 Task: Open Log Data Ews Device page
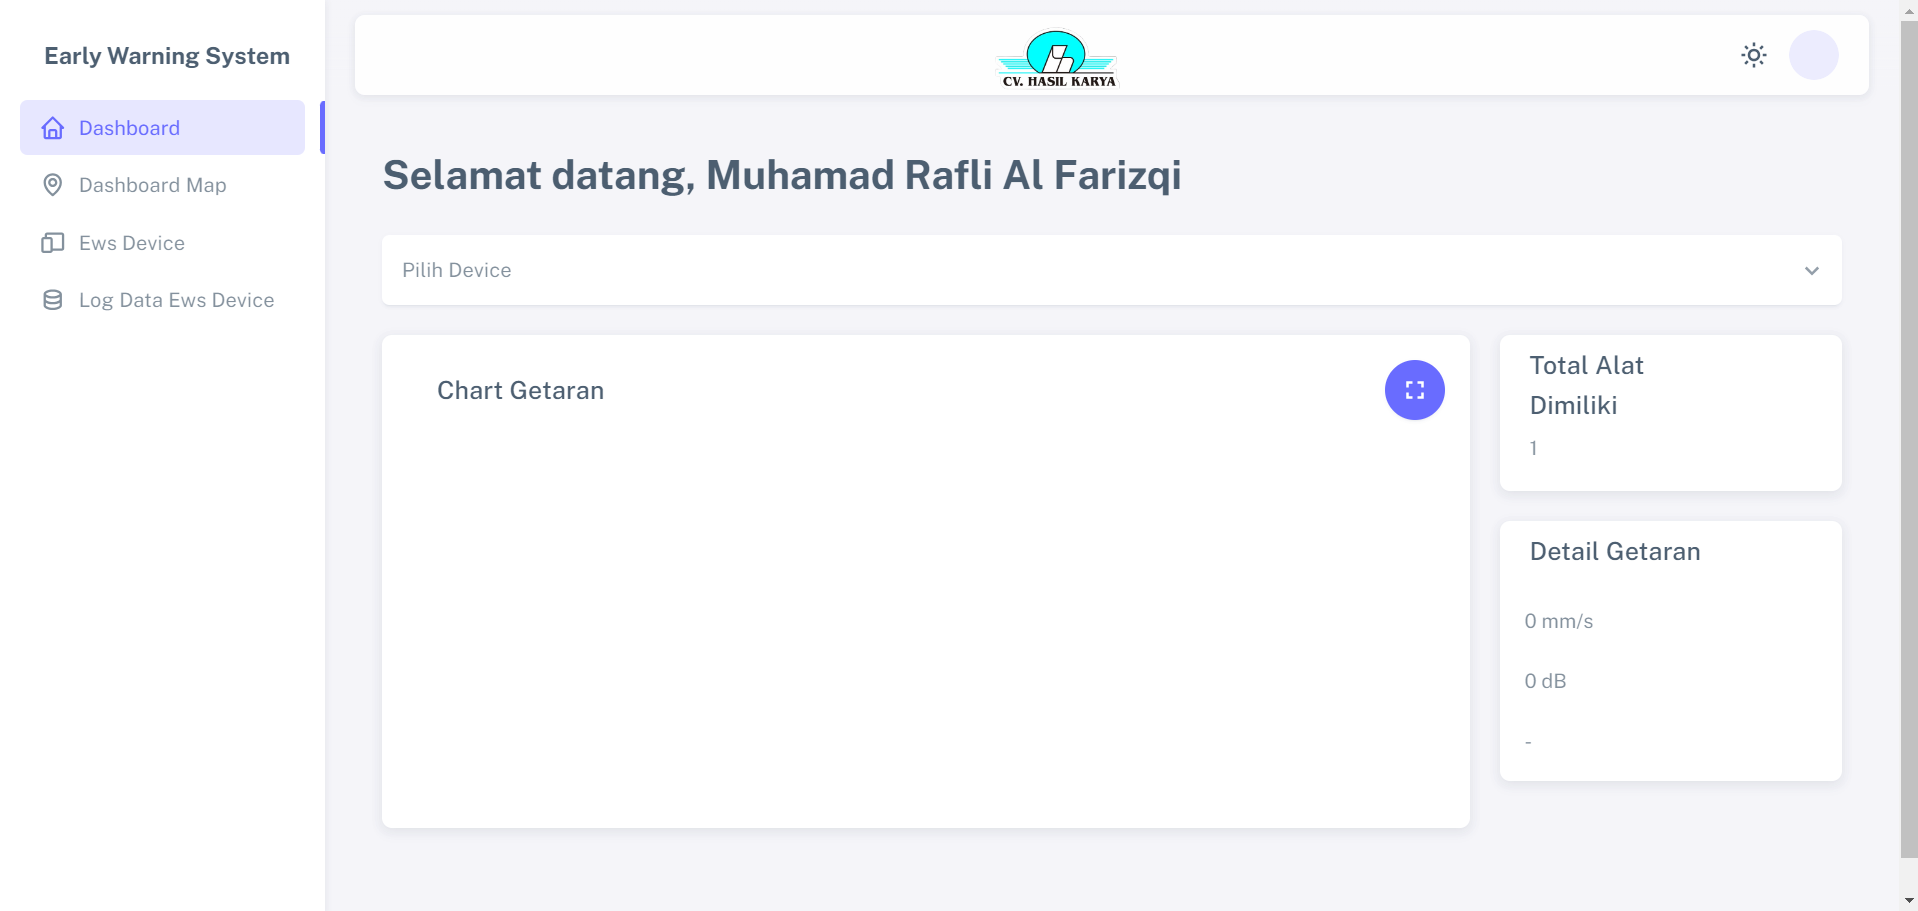pyautogui.click(x=176, y=300)
